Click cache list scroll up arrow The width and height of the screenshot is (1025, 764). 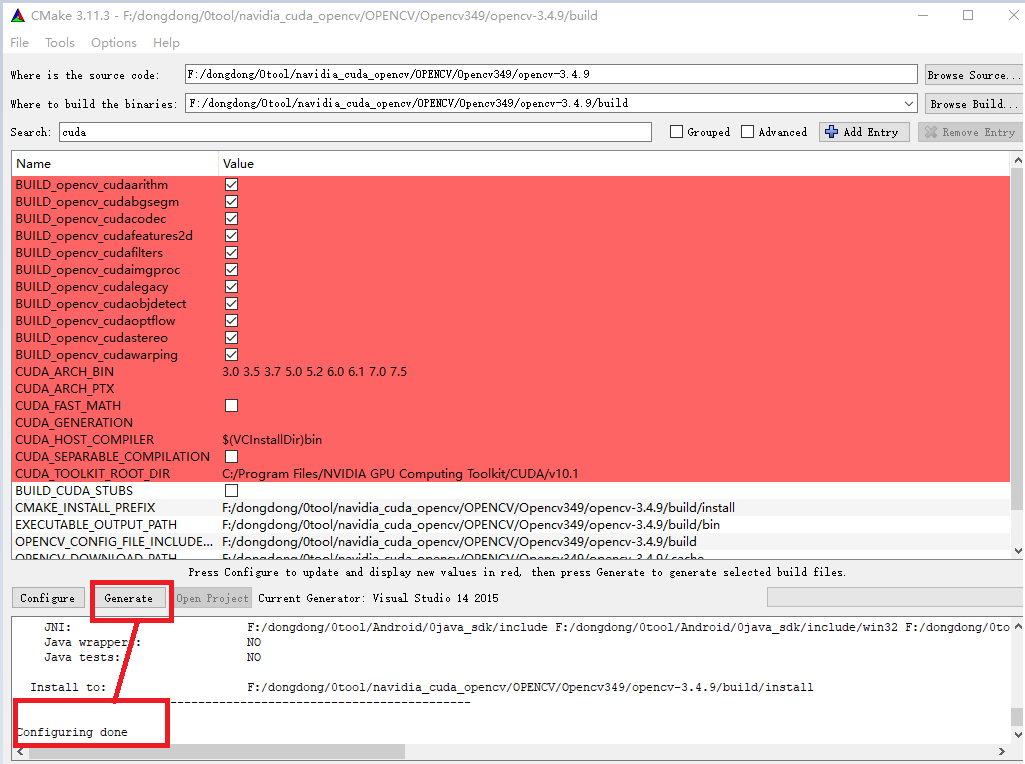pyautogui.click(x=1017, y=160)
